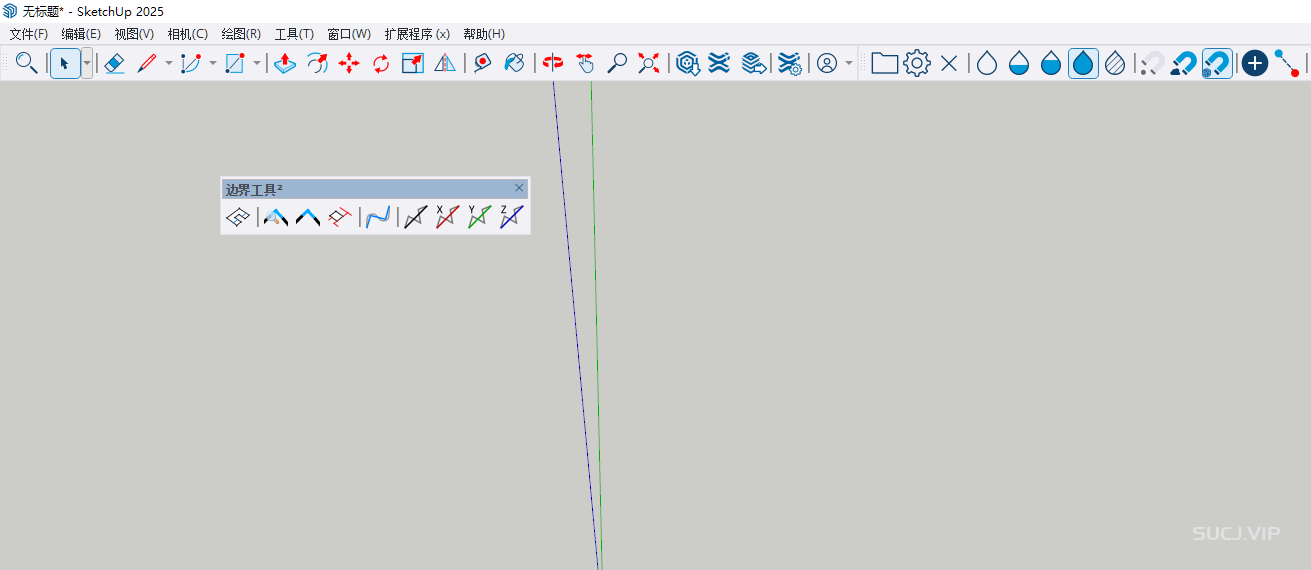1311x570 pixels.
Task: Click the Zoom Extents tool
Action: (x=649, y=63)
